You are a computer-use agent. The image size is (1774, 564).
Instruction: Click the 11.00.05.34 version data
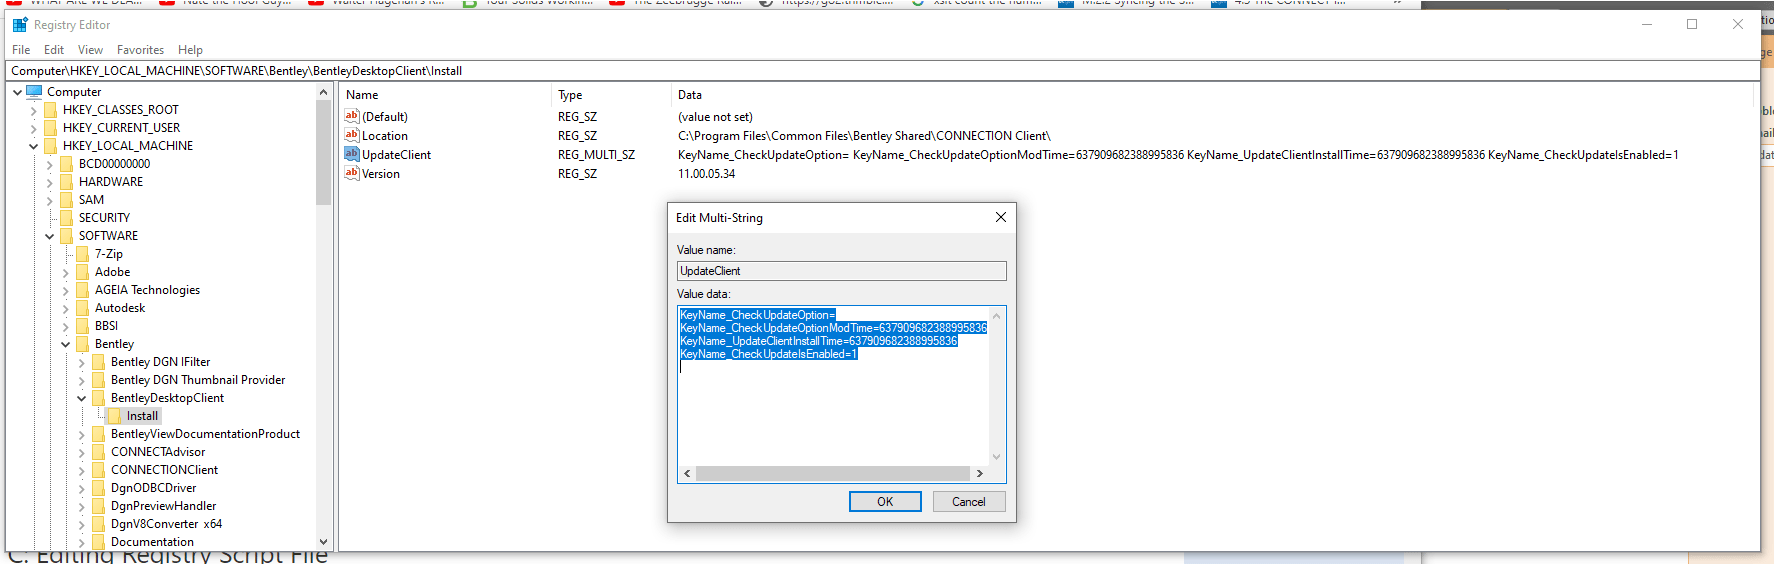(x=707, y=174)
